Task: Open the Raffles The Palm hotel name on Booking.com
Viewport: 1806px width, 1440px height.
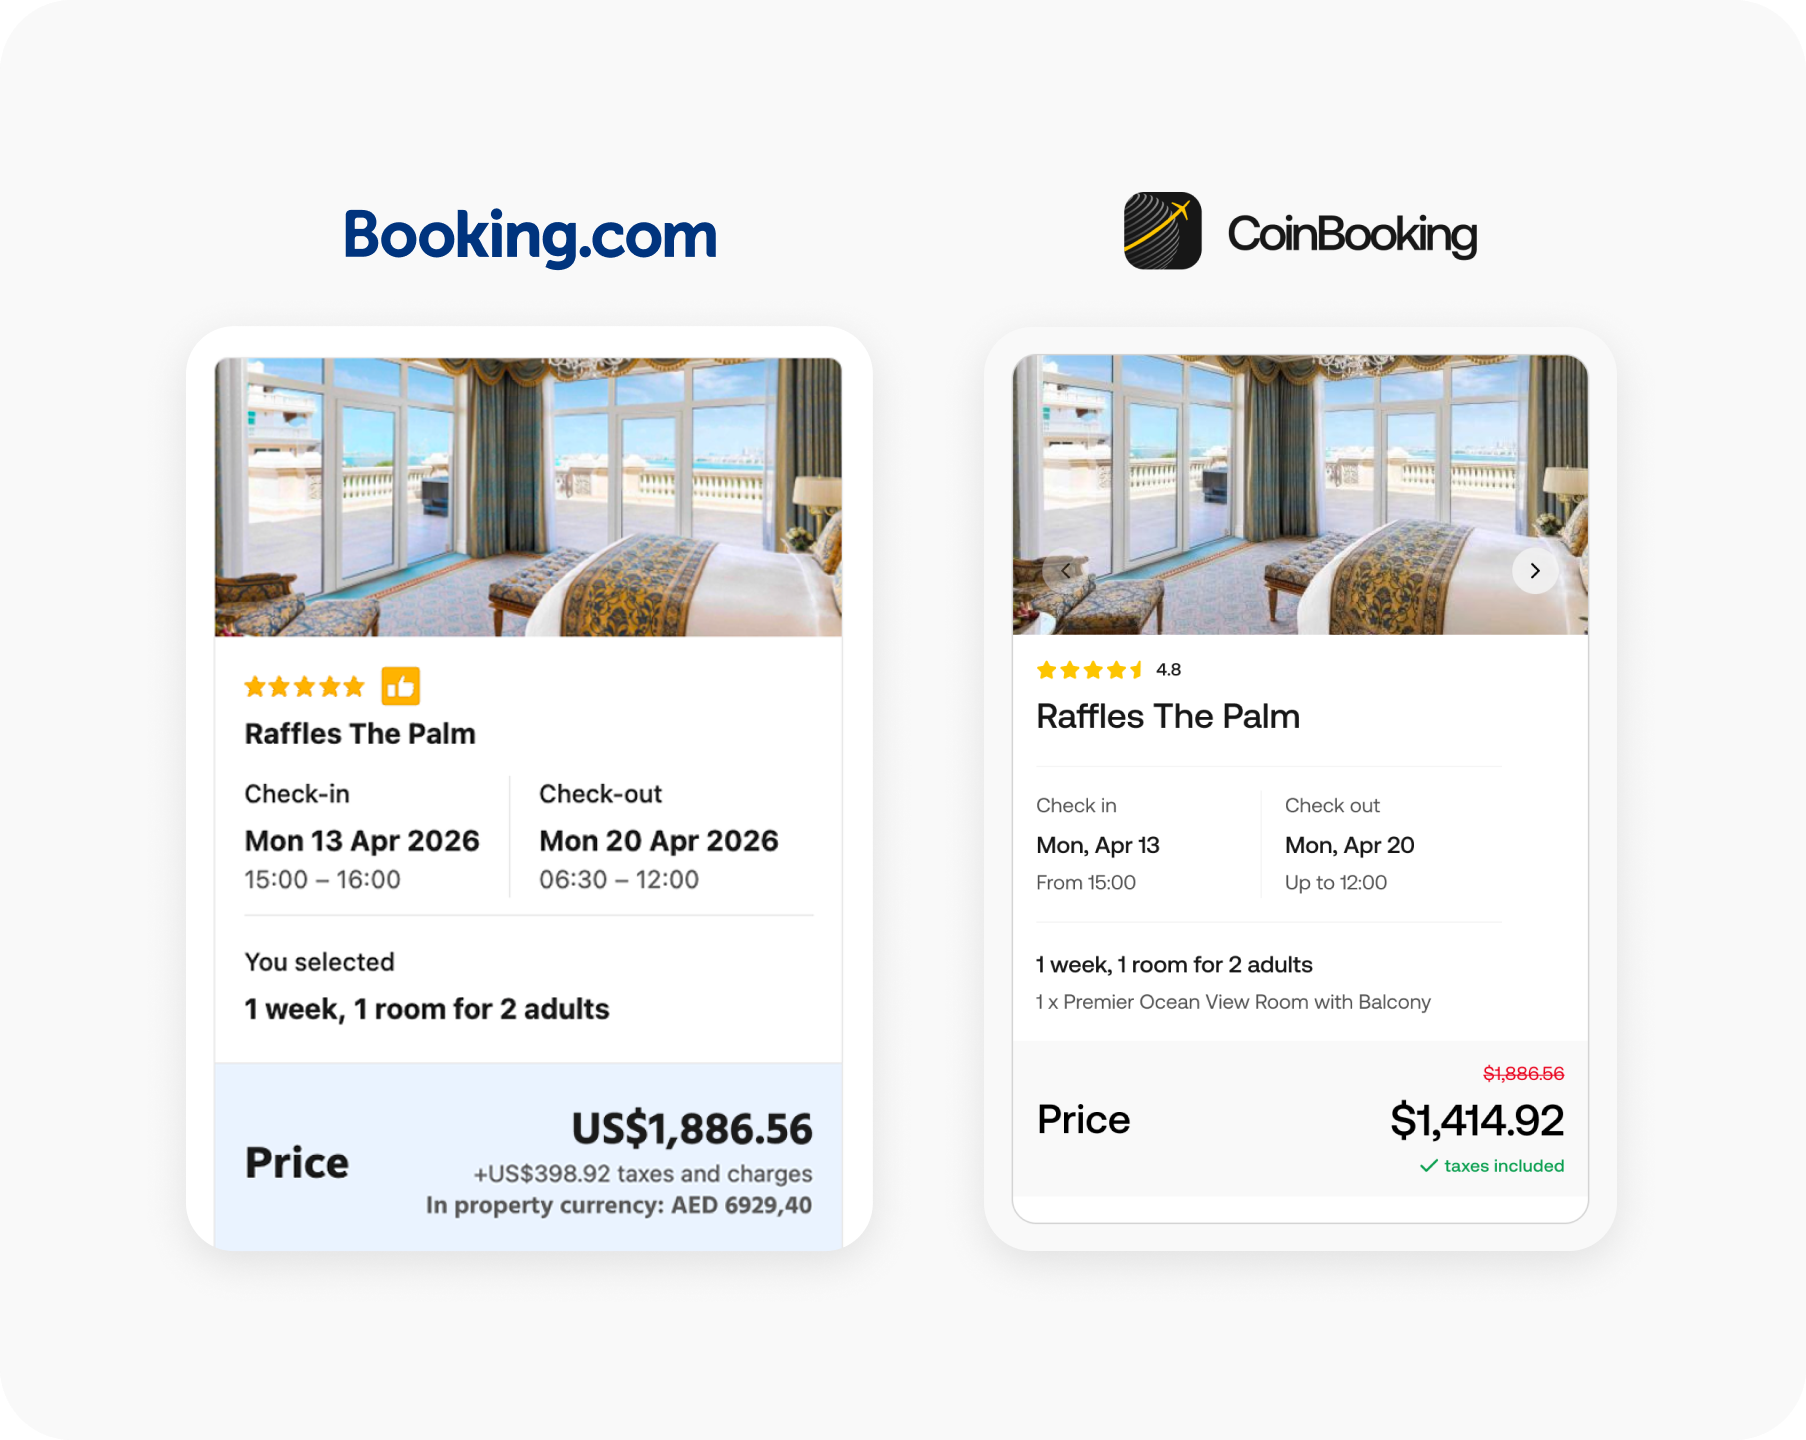Action: pos(360,733)
